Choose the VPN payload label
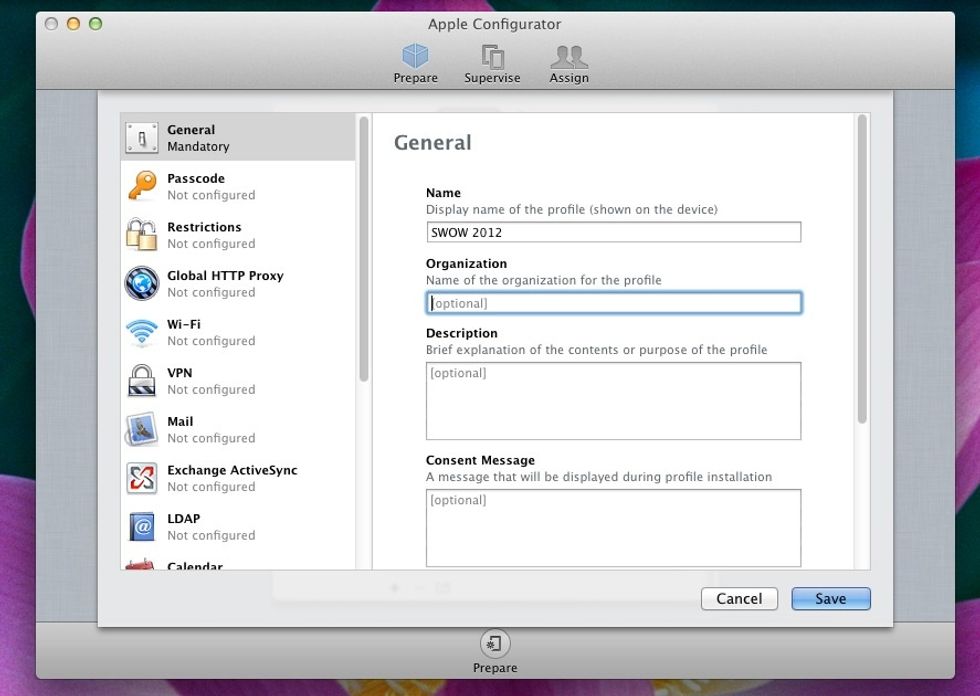This screenshot has height=696, width=980. [179, 373]
